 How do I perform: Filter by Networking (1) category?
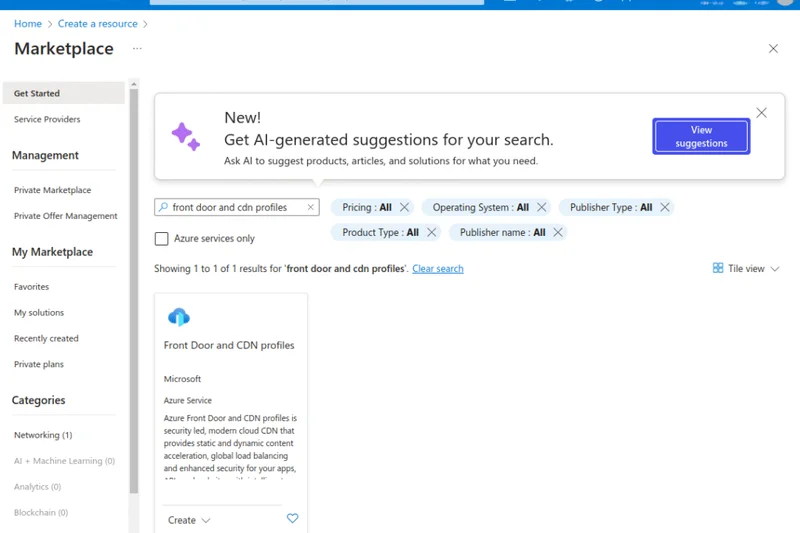coord(43,435)
